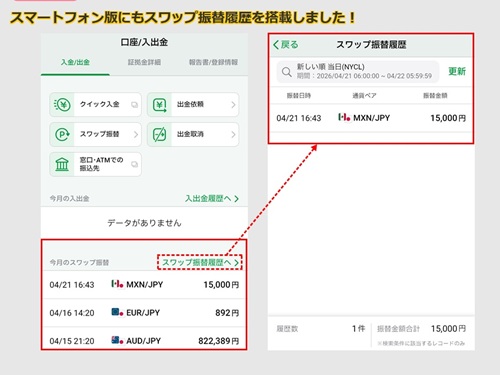Viewport: 500px width, 375px height.
Task: Go back with the 戻る button
Action: pyautogui.click(x=286, y=45)
